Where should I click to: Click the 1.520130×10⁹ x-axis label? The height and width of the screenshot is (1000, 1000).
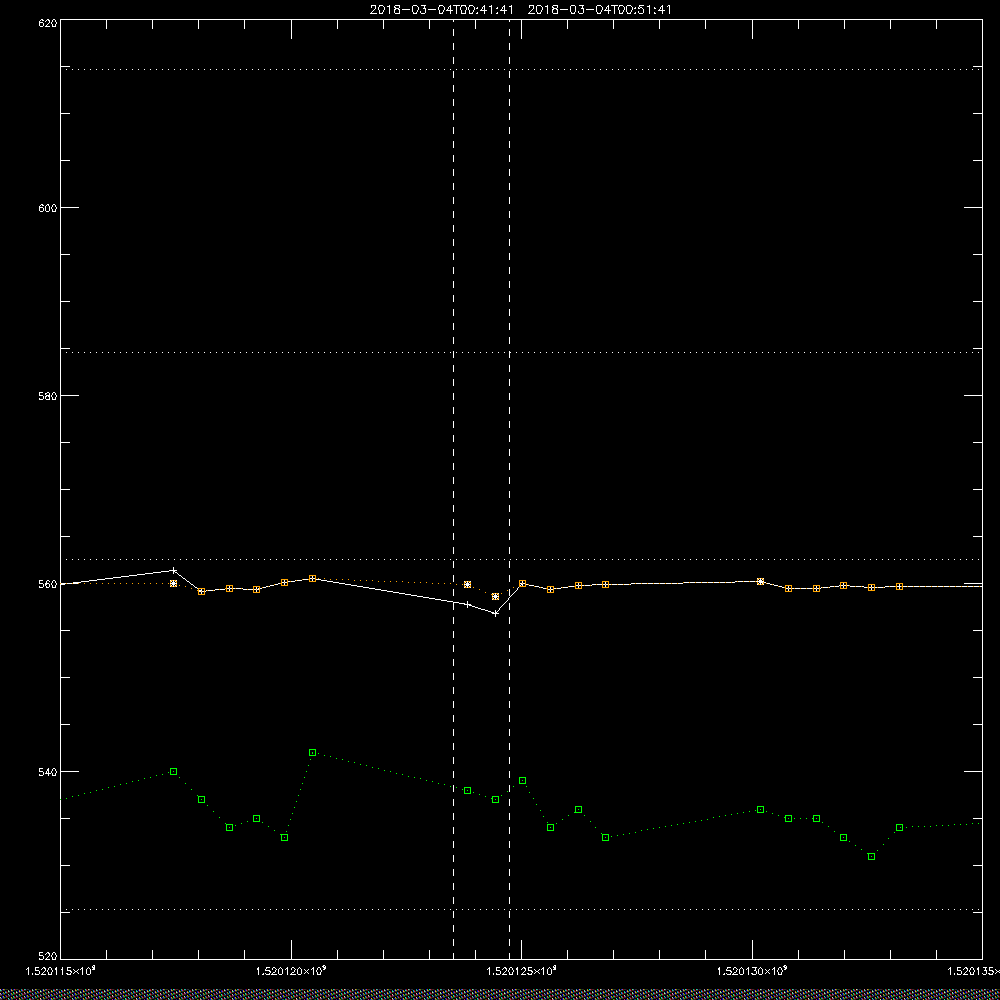752,972
